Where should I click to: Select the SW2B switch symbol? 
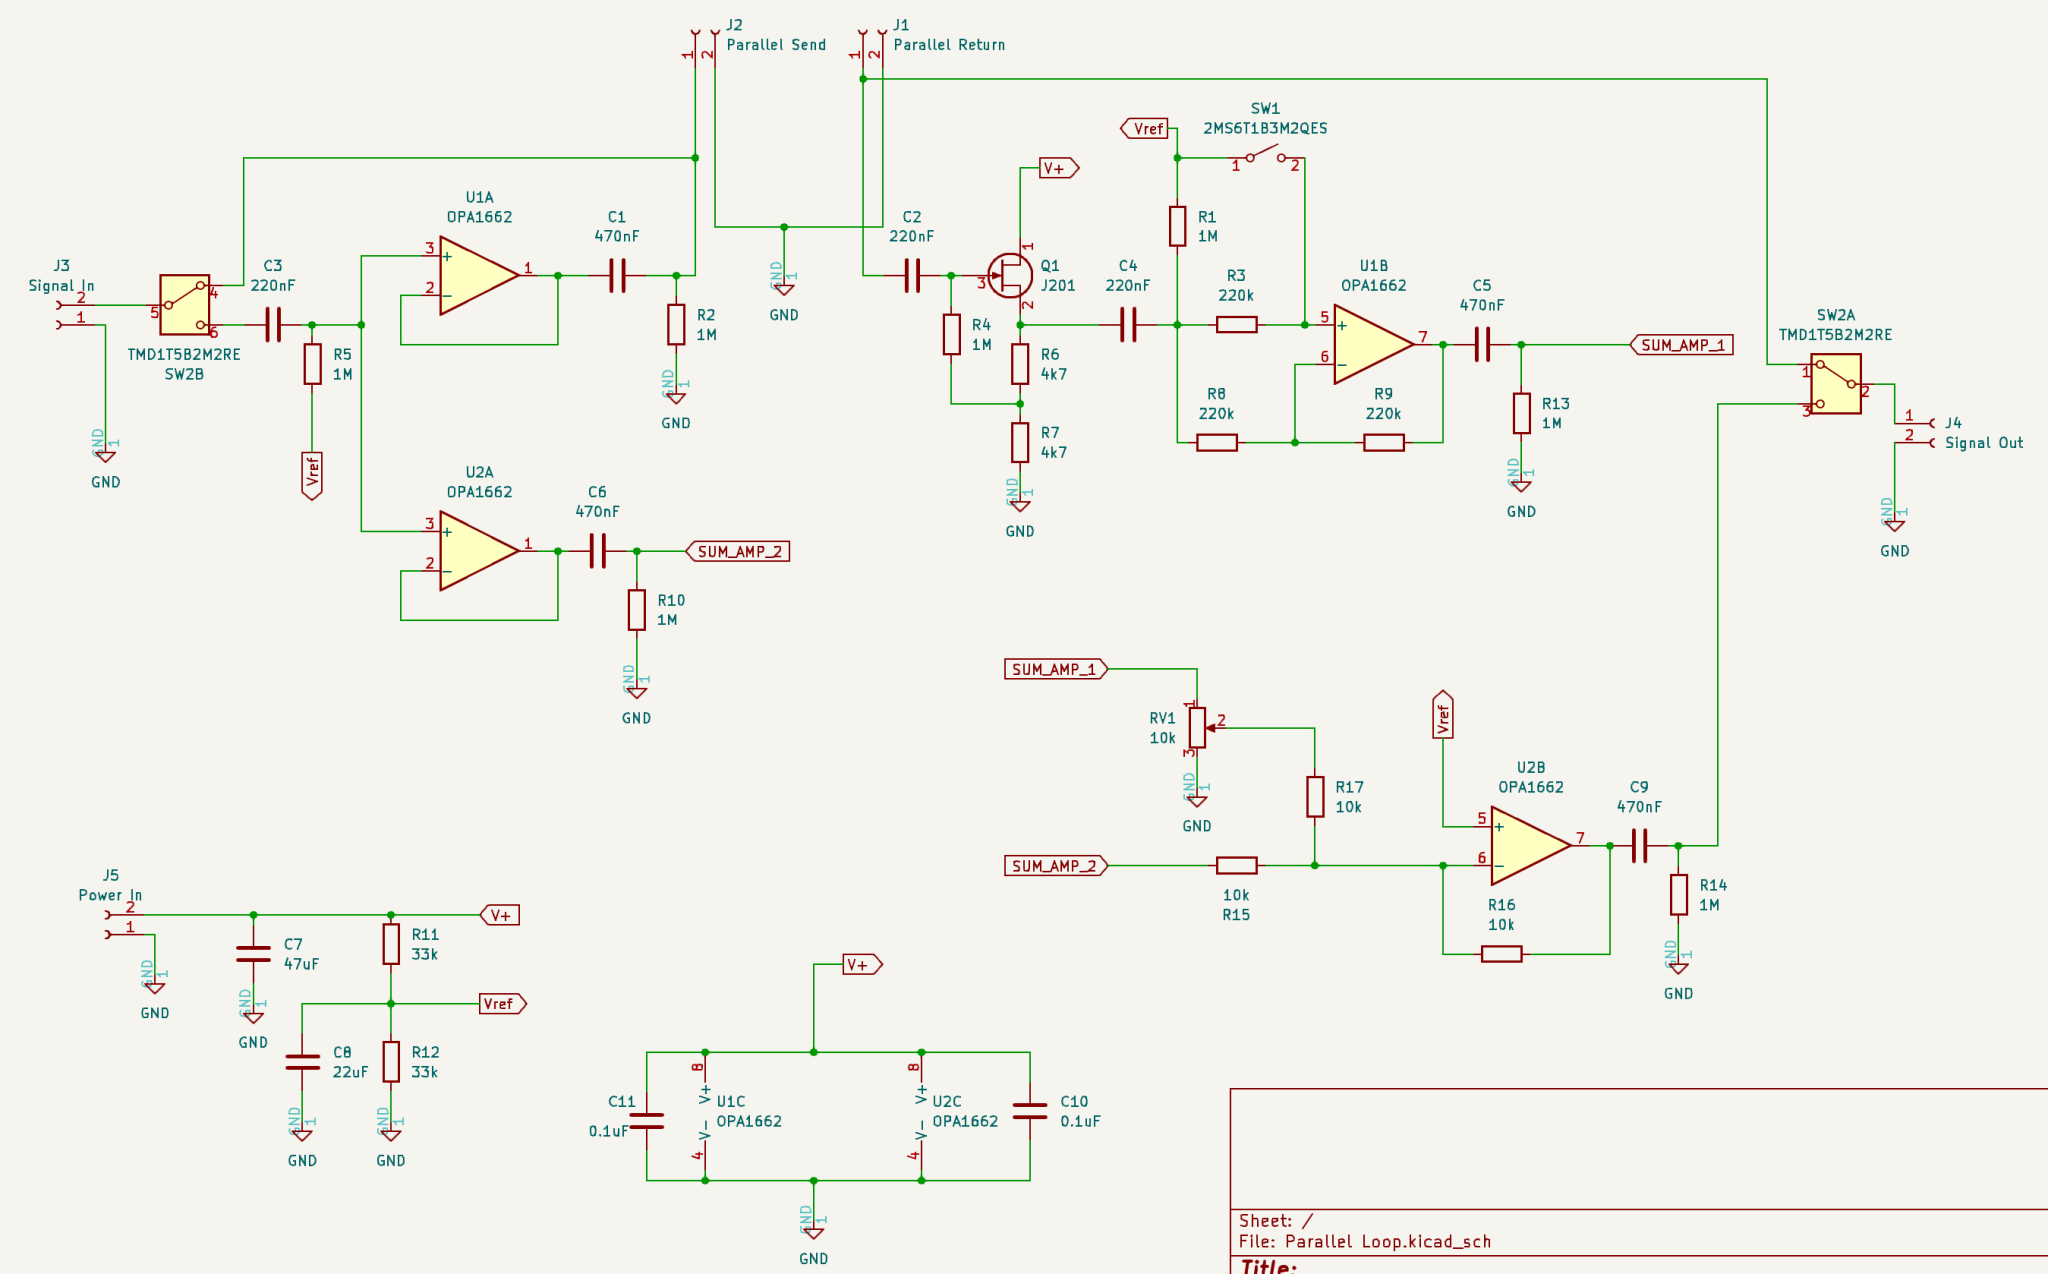click(185, 305)
